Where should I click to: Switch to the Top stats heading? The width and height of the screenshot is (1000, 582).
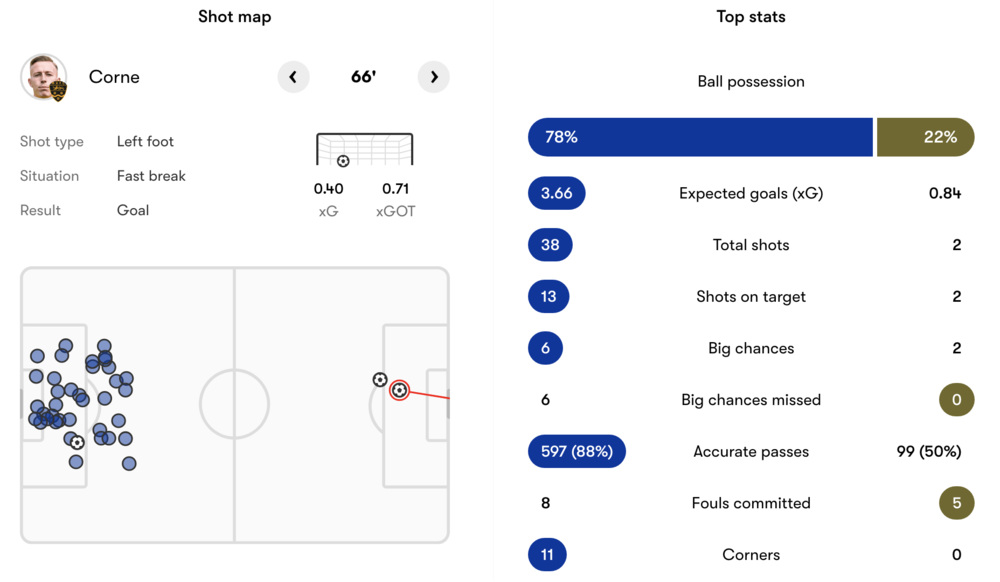[751, 16]
